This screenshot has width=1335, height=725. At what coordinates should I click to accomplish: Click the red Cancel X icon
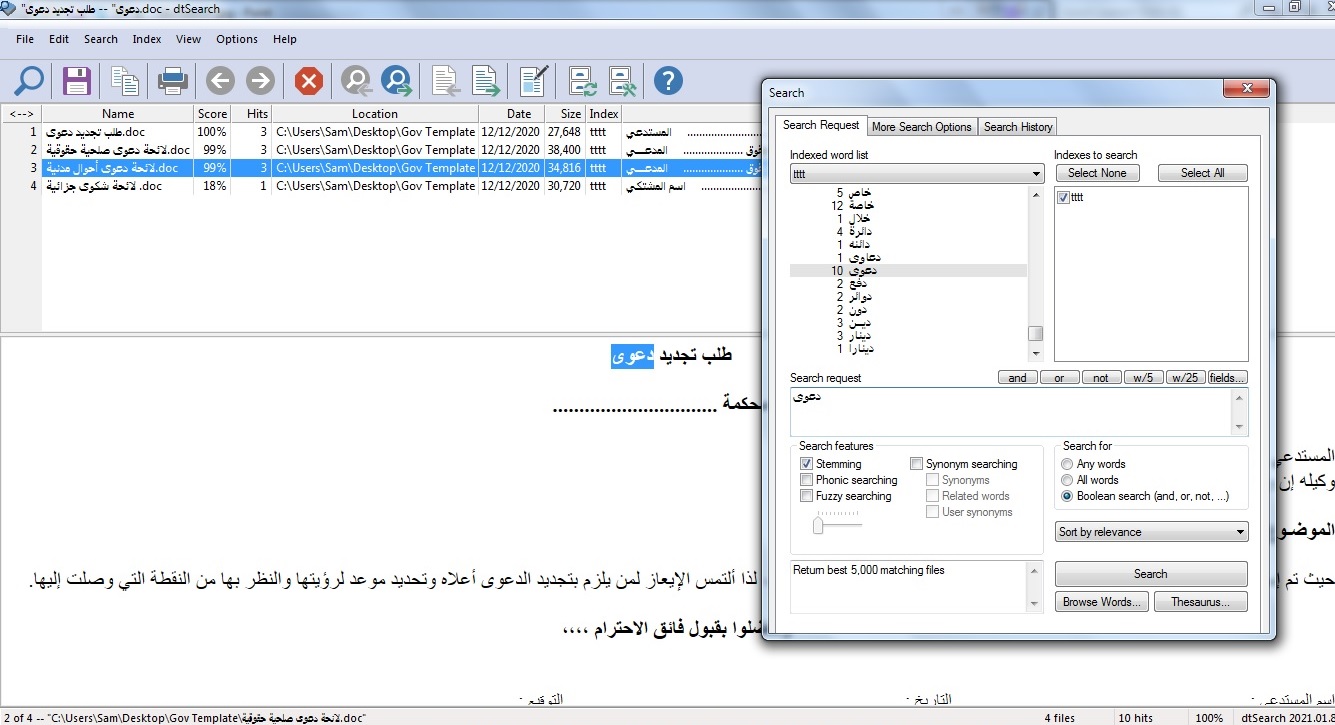tap(309, 80)
